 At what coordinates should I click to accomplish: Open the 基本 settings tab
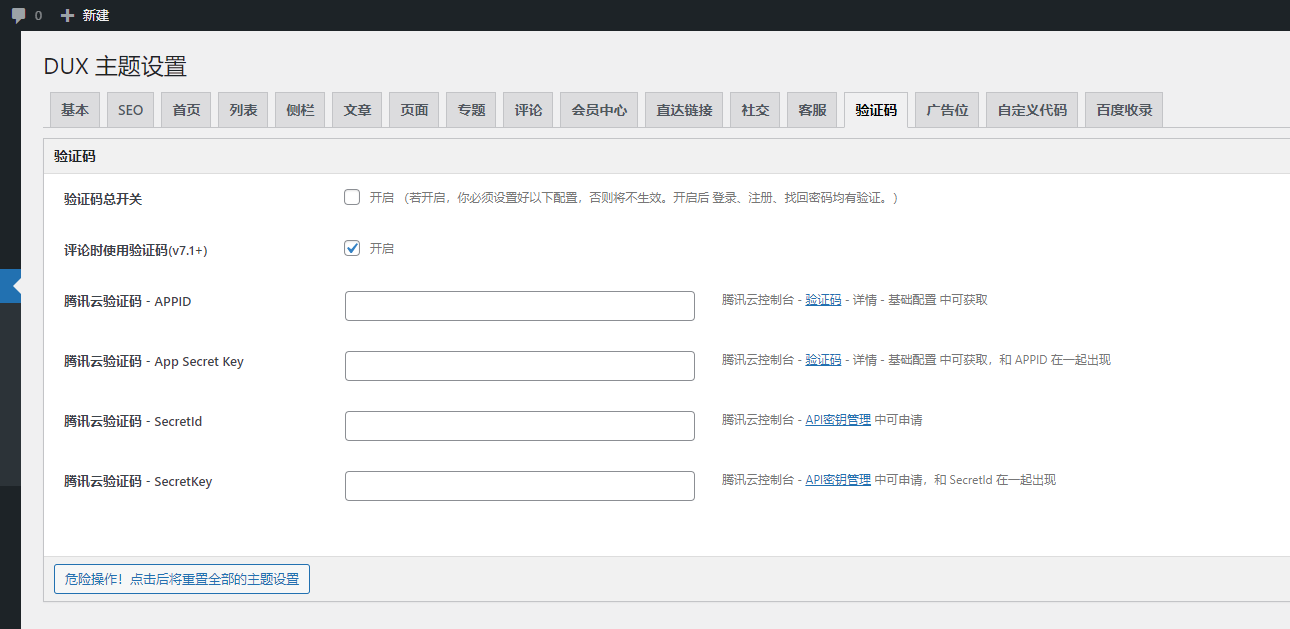point(75,110)
